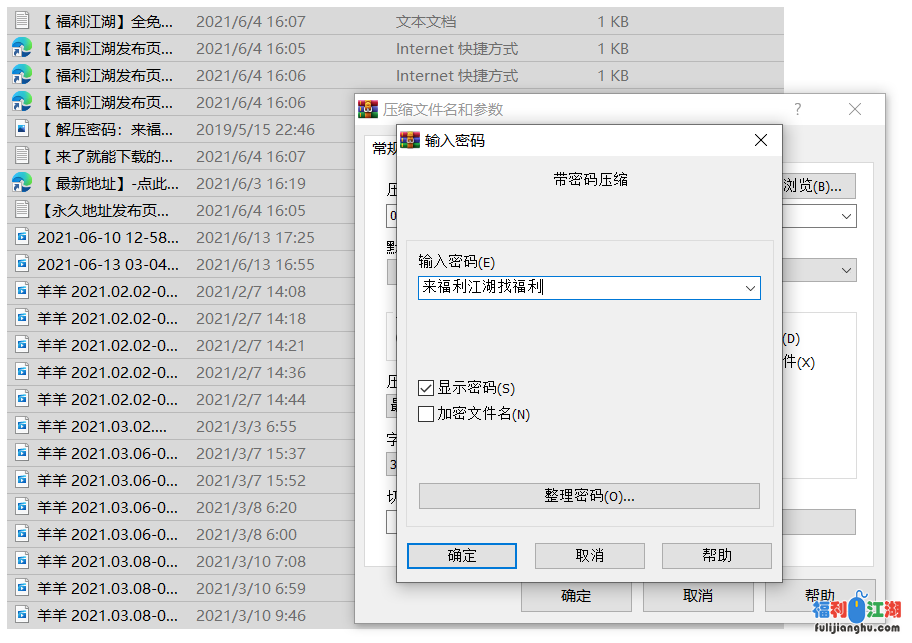Click into the 输入密码 text field
Image resolution: width=912 pixels, height=643 pixels.
click(580, 288)
